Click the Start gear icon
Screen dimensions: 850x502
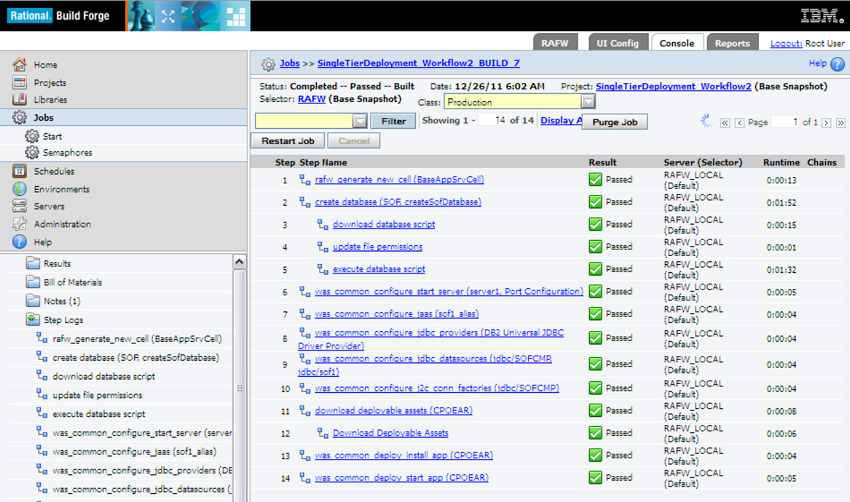(32, 136)
